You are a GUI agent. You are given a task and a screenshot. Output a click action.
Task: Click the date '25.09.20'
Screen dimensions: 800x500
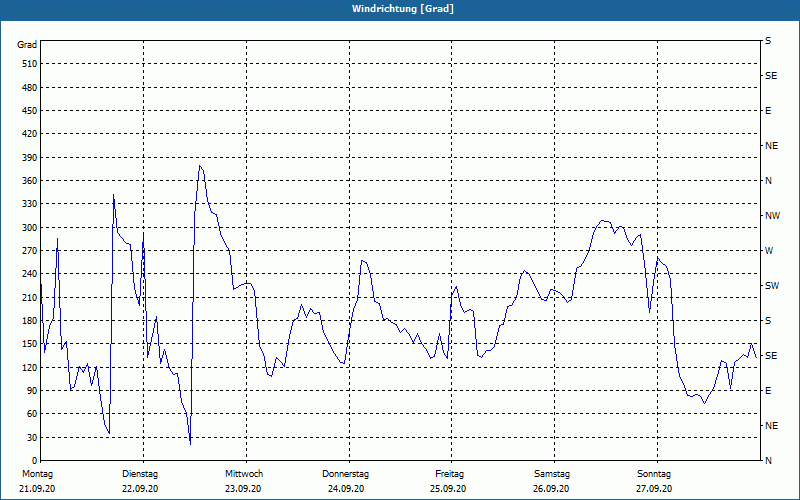(448, 489)
